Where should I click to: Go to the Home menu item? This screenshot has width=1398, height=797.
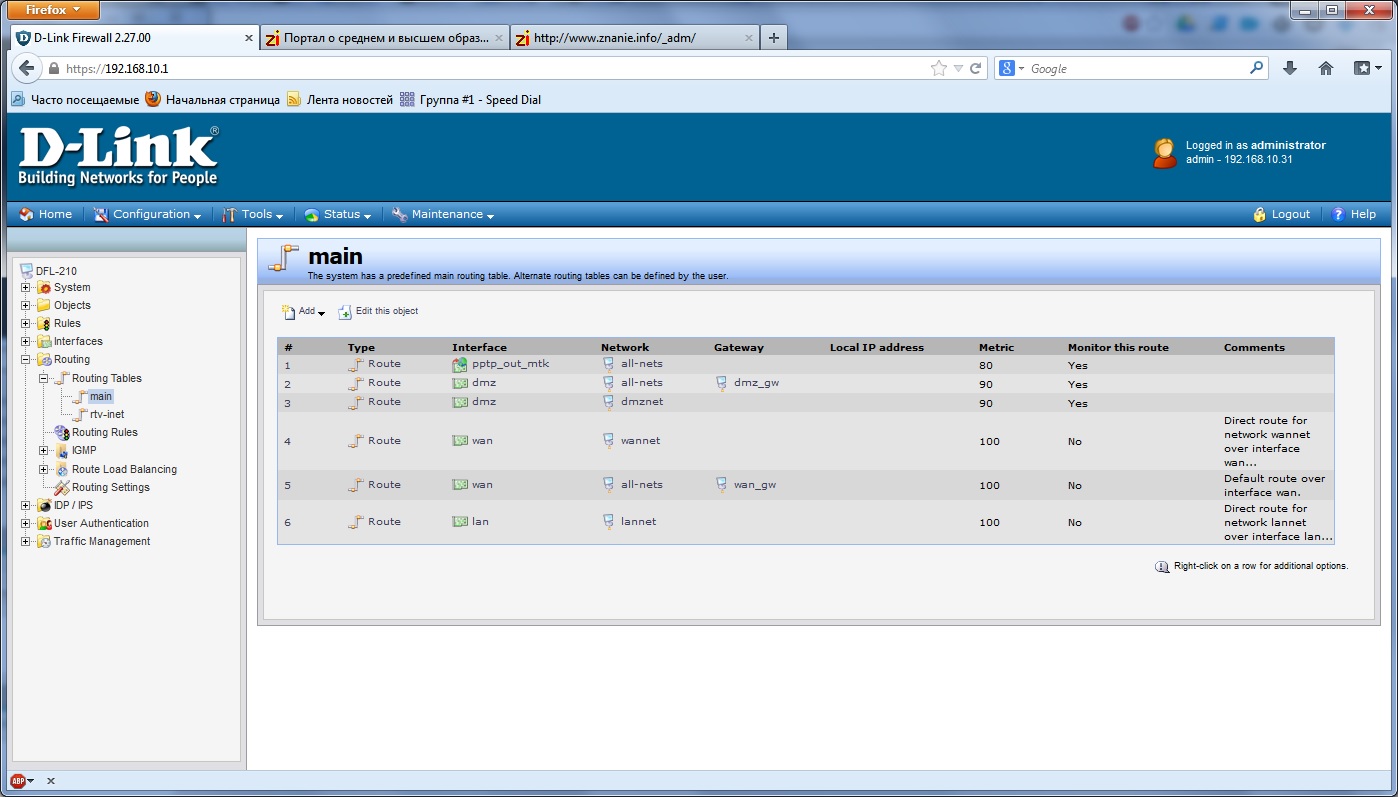pyautogui.click(x=46, y=214)
